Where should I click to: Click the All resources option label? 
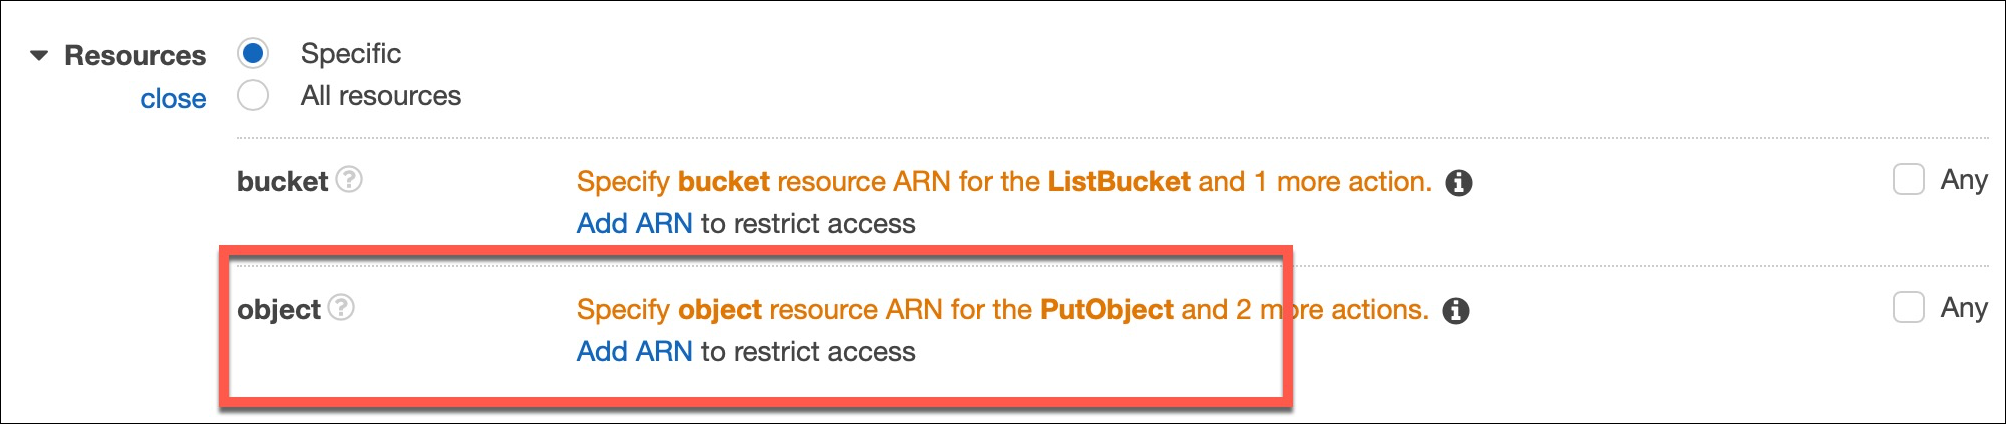click(x=381, y=96)
